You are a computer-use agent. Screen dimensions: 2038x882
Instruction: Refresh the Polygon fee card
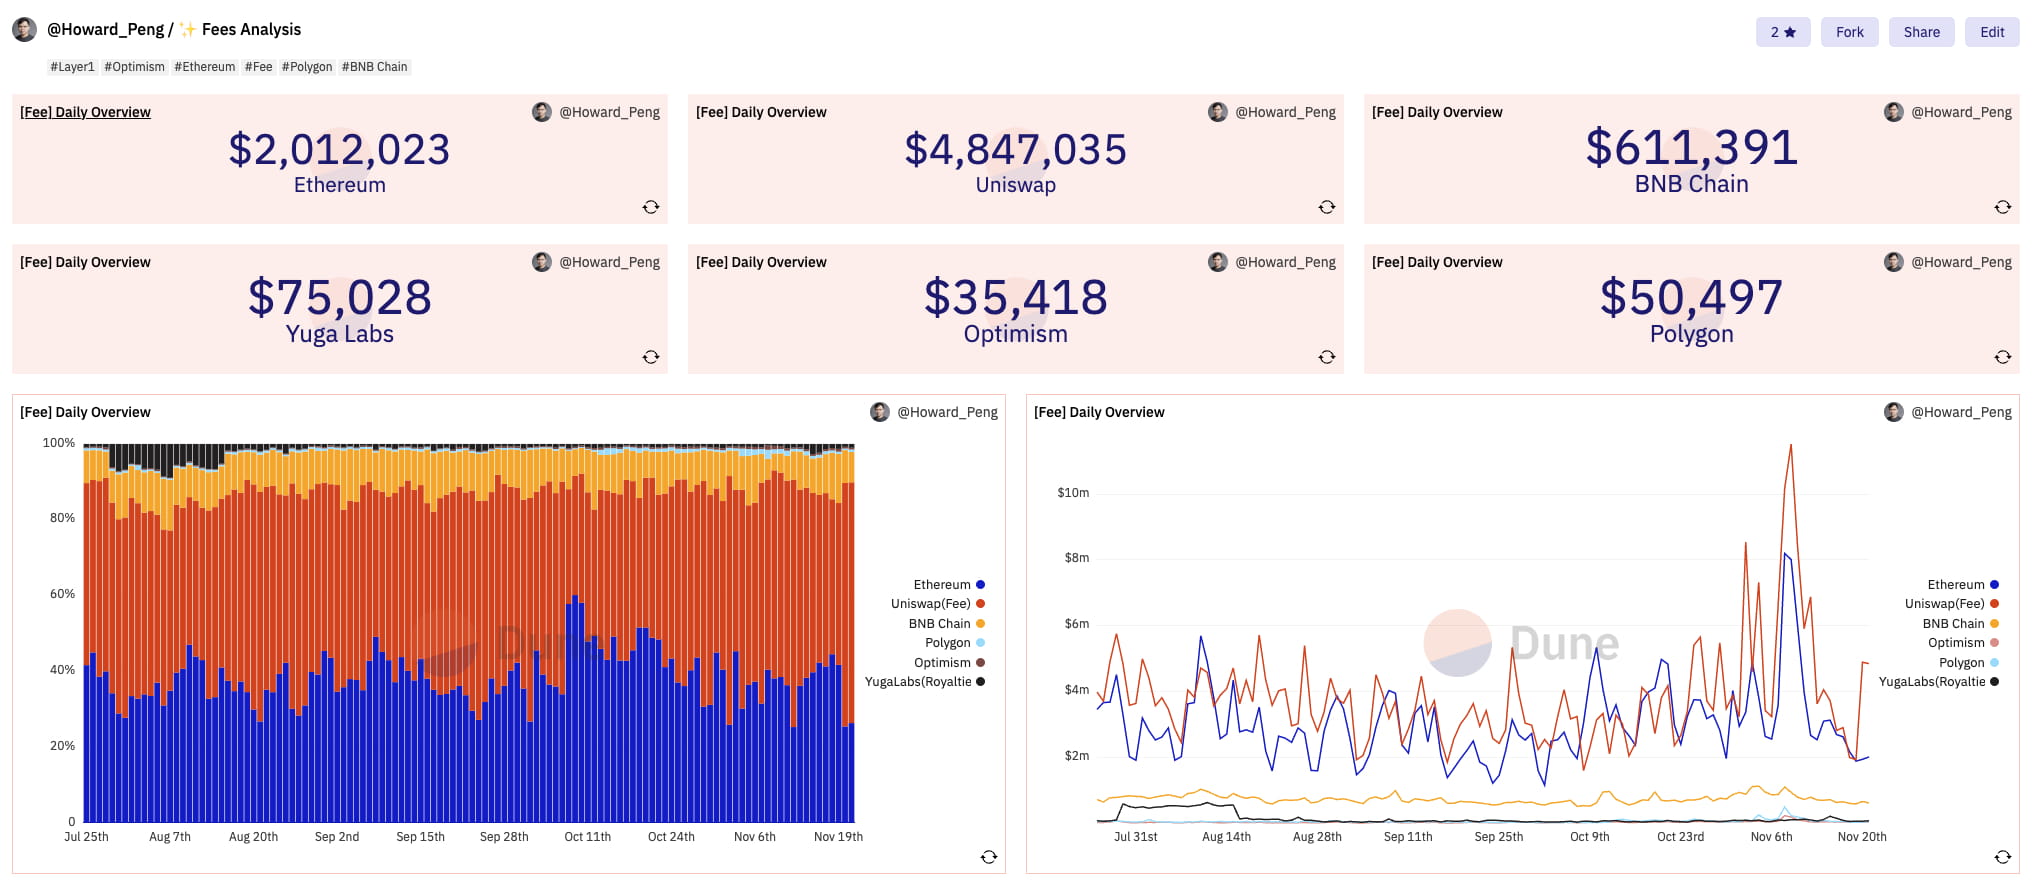pos(2003,357)
